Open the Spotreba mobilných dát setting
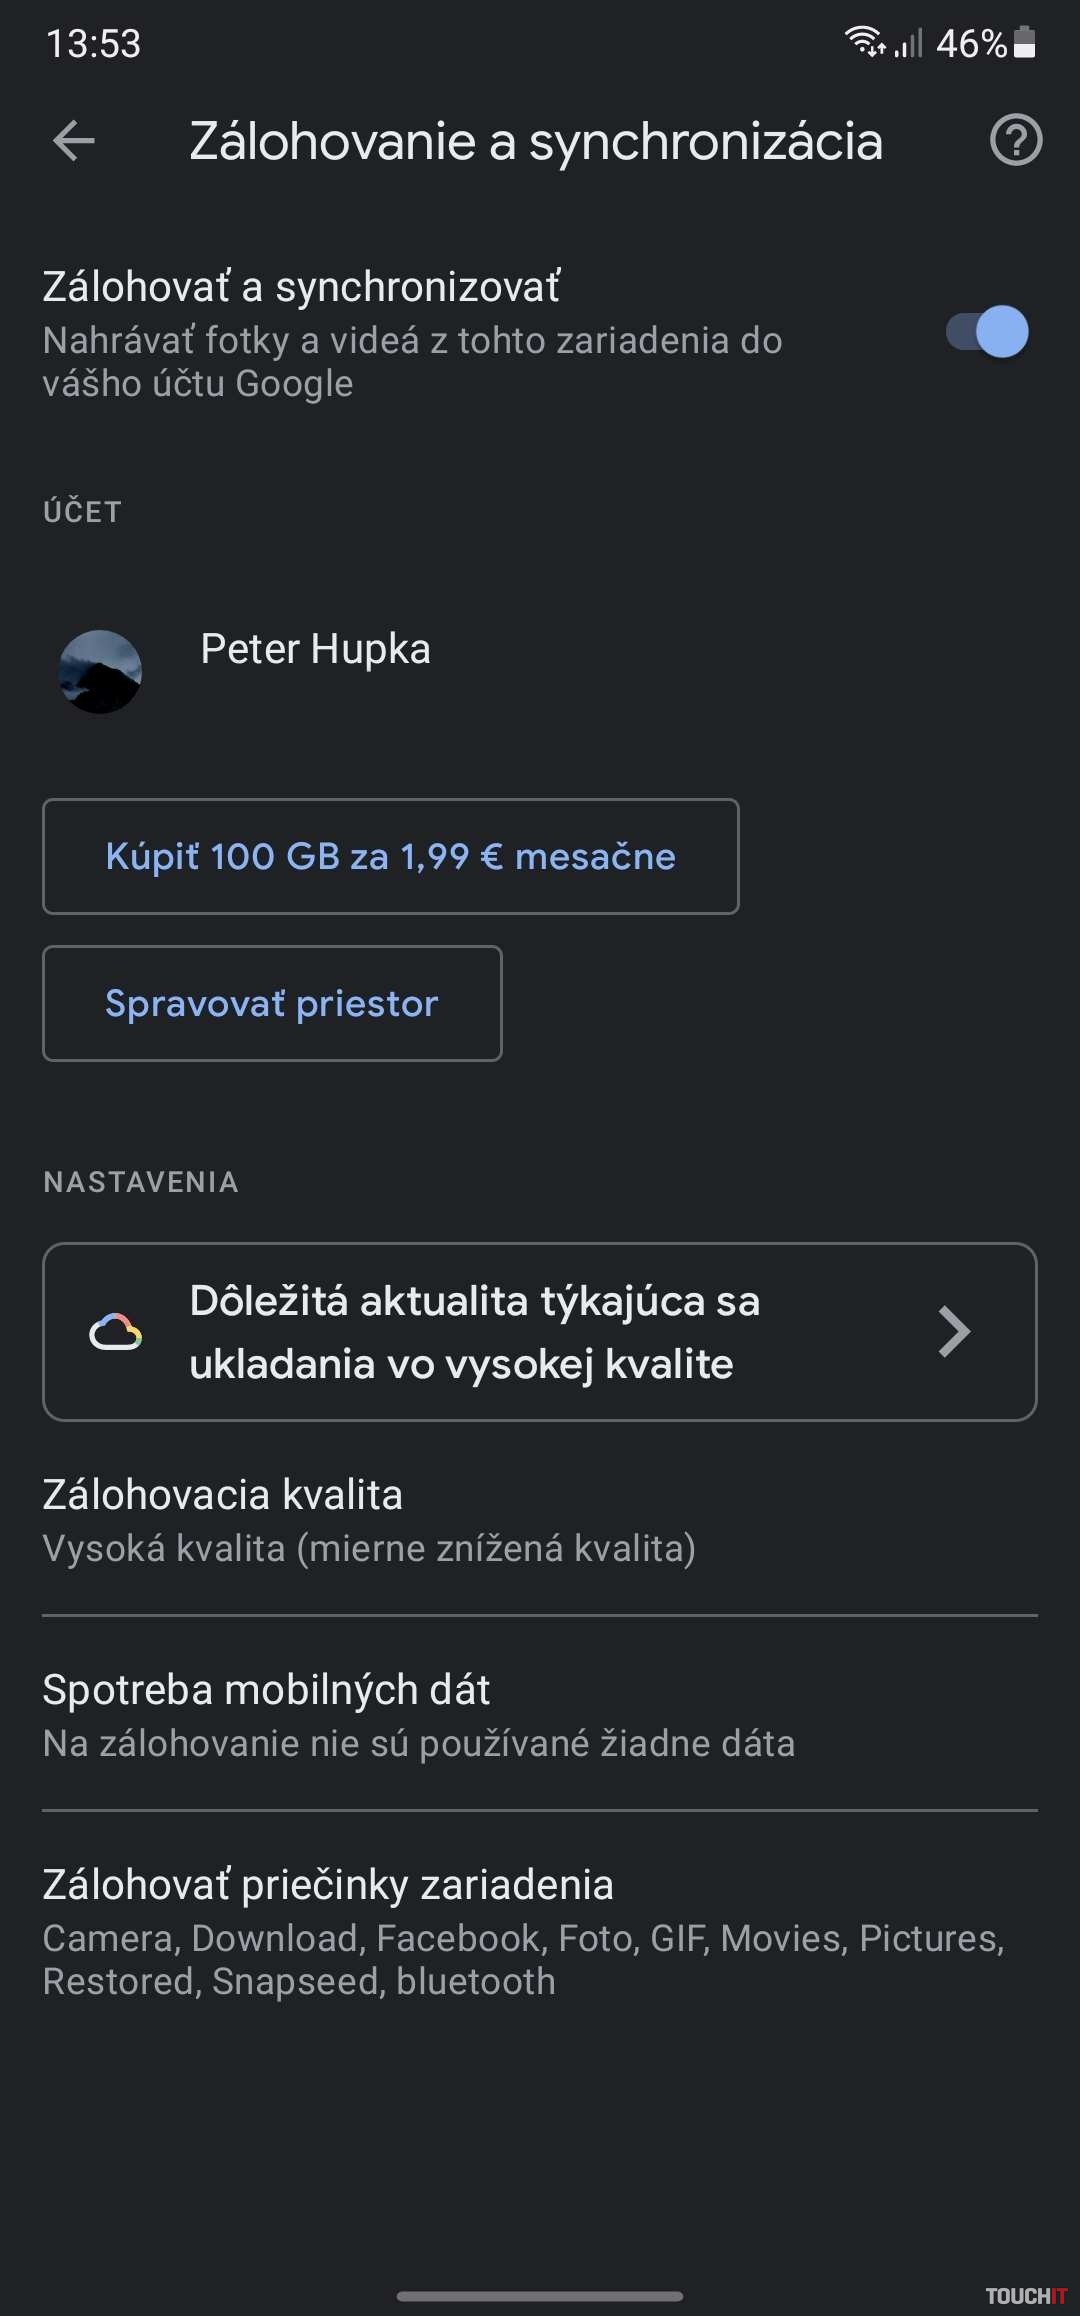 [540, 1715]
